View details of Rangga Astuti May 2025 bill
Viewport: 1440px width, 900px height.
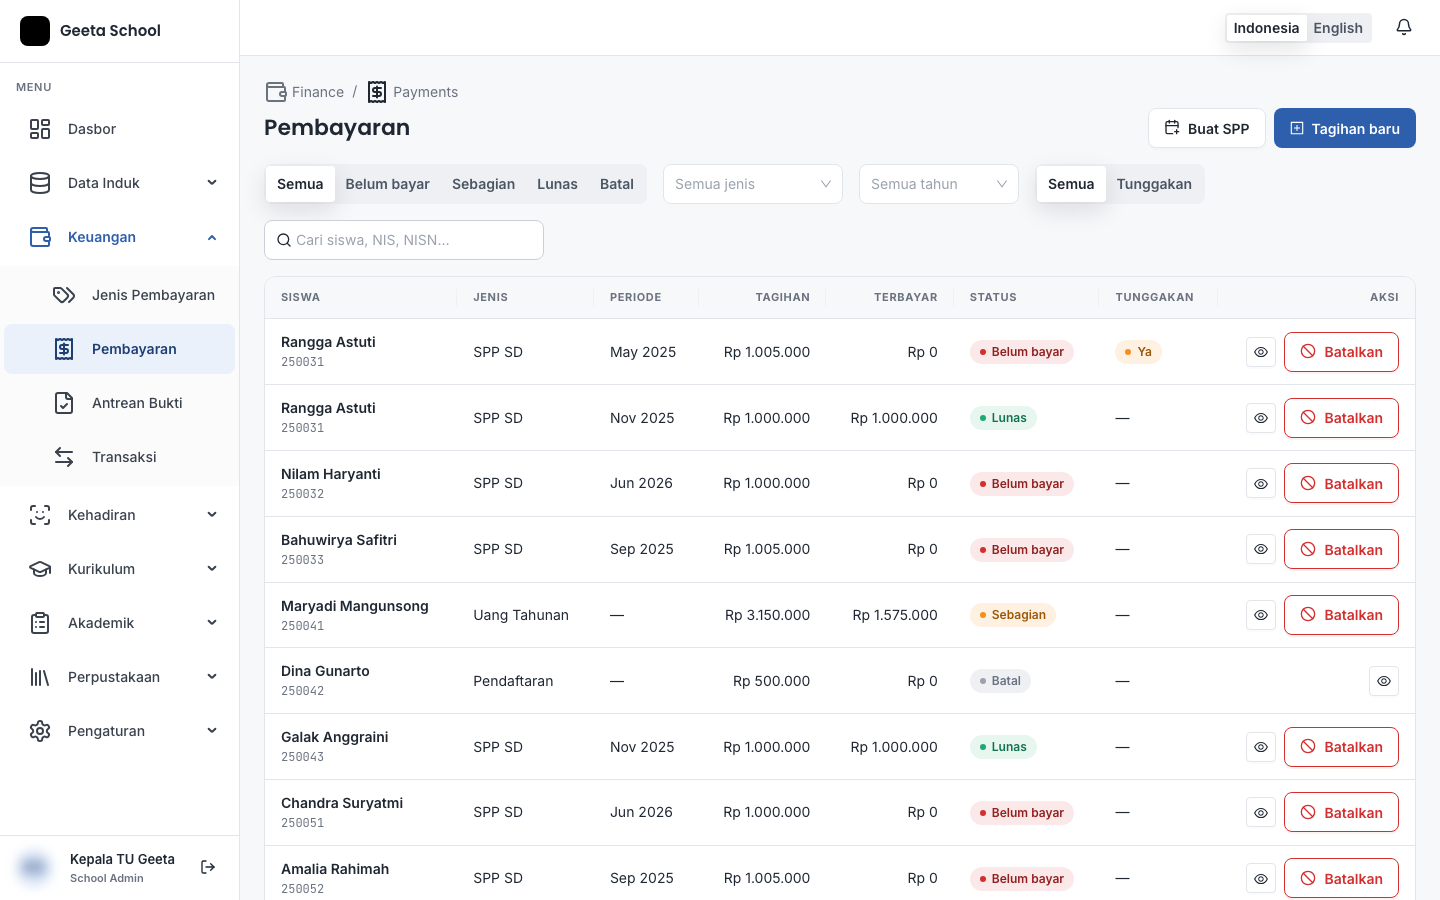coord(1261,352)
